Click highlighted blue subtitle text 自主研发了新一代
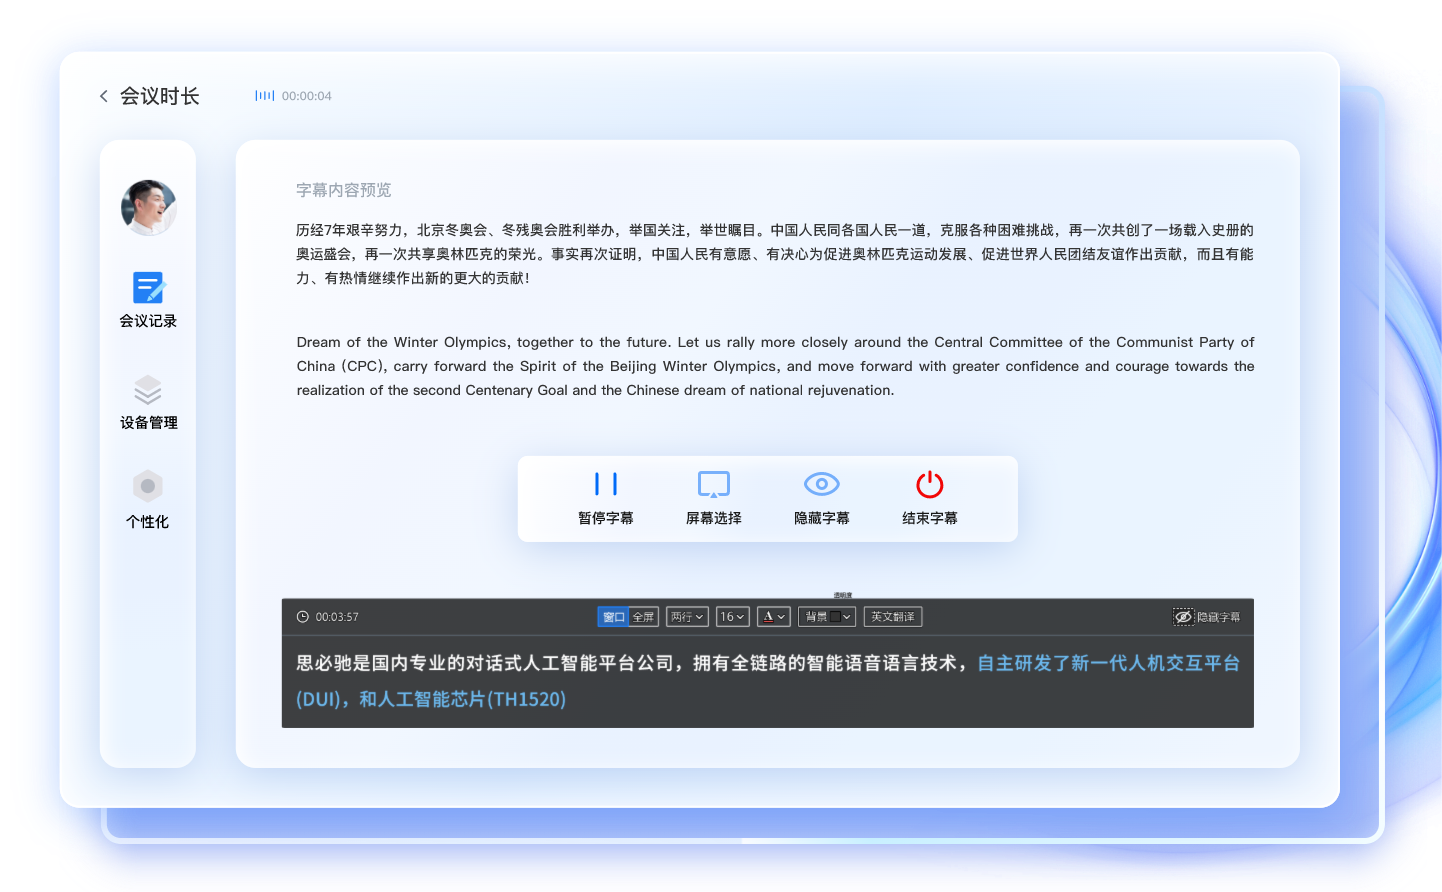Screen dimensions: 1442x892 (1108, 663)
